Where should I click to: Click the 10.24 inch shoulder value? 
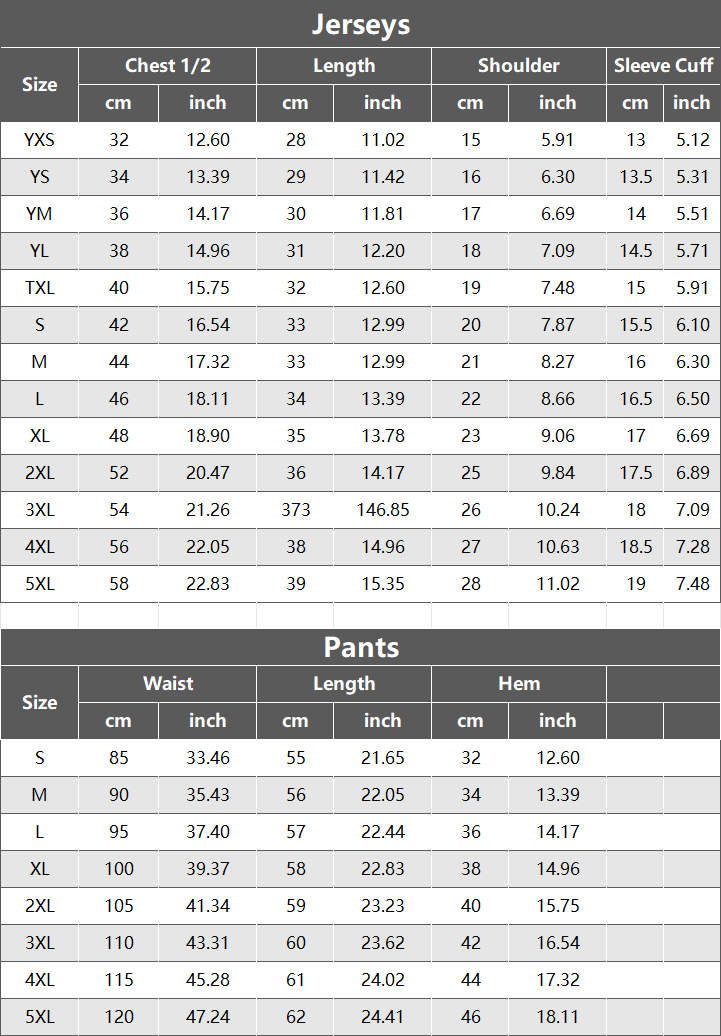557,510
